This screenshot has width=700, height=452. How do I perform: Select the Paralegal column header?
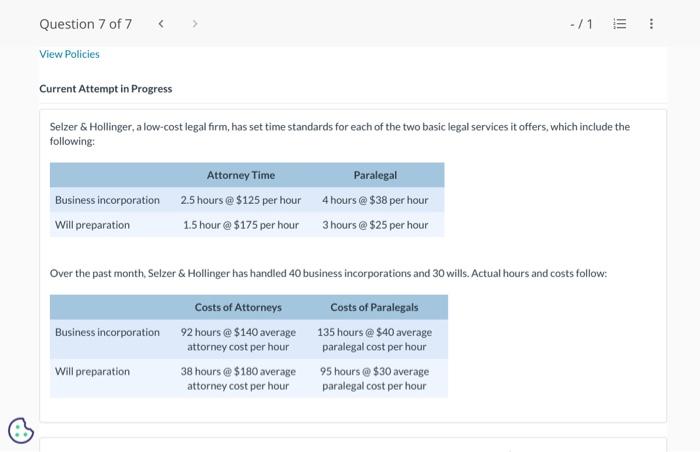[x=375, y=175]
